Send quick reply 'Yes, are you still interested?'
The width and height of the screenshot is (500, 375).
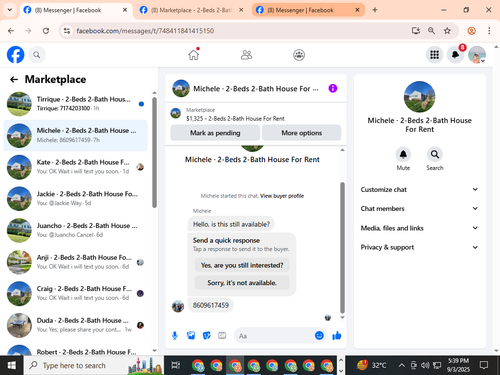pos(242,265)
